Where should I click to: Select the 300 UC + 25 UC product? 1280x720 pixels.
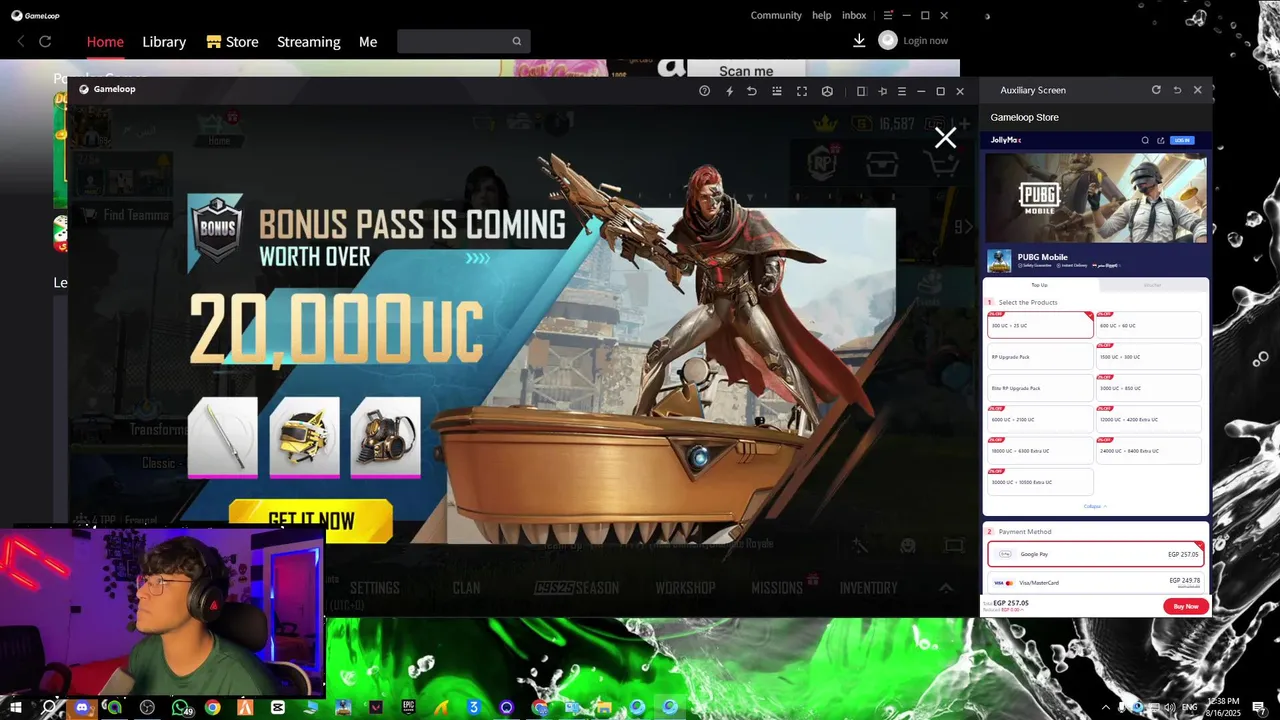tap(1040, 325)
